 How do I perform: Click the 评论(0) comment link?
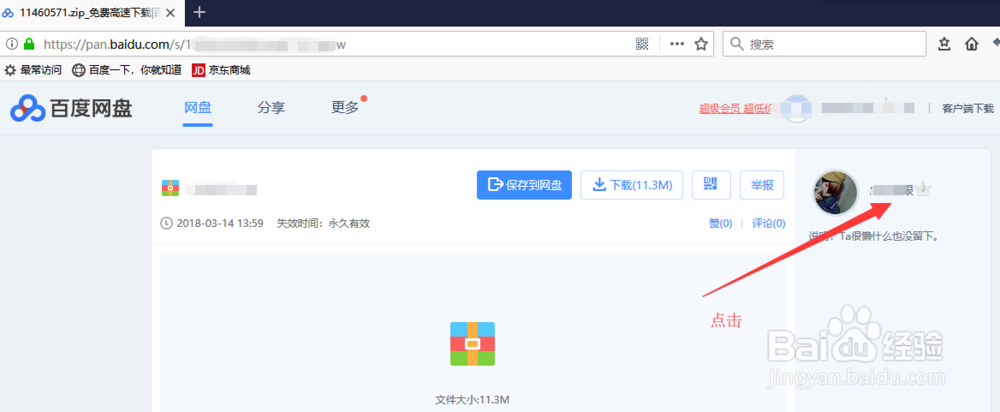coord(768,223)
